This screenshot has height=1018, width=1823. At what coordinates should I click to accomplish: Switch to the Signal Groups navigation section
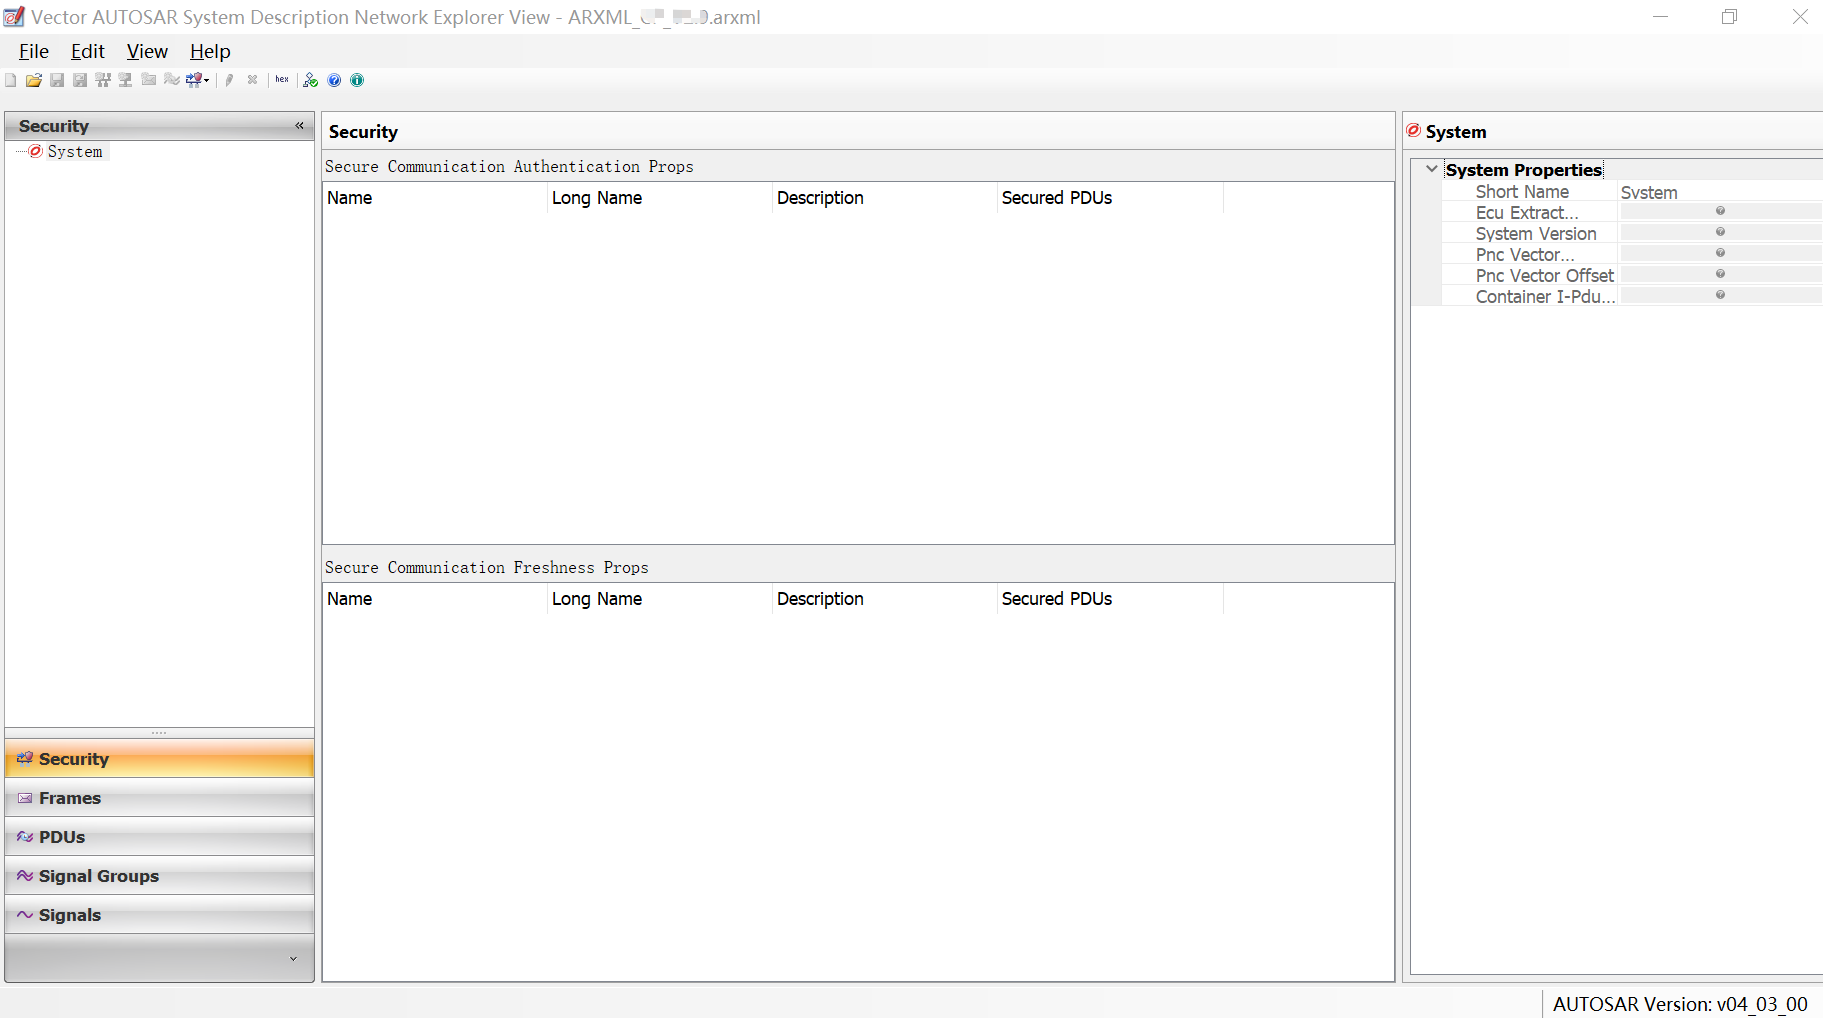click(x=159, y=876)
